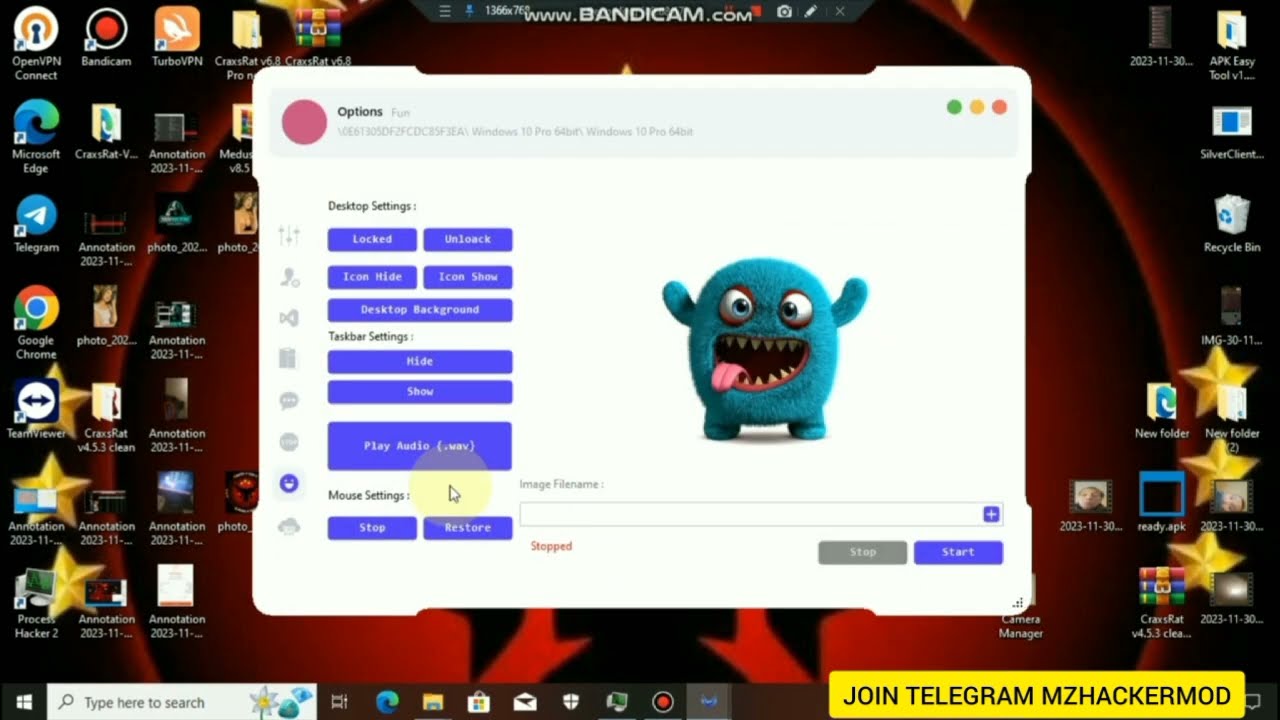The width and height of the screenshot is (1280, 720).
Task: Select the clipboard sidebar icon
Action: pyautogui.click(x=289, y=358)
